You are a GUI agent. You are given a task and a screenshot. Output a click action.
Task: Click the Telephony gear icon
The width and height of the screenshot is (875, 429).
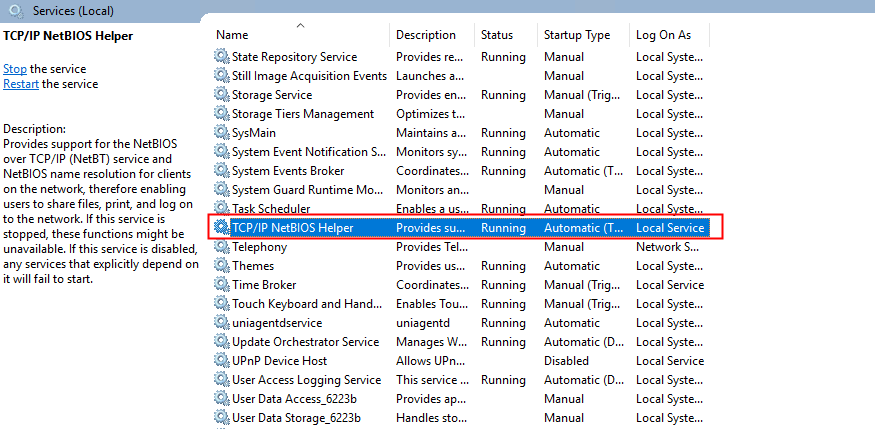point(222,247)
